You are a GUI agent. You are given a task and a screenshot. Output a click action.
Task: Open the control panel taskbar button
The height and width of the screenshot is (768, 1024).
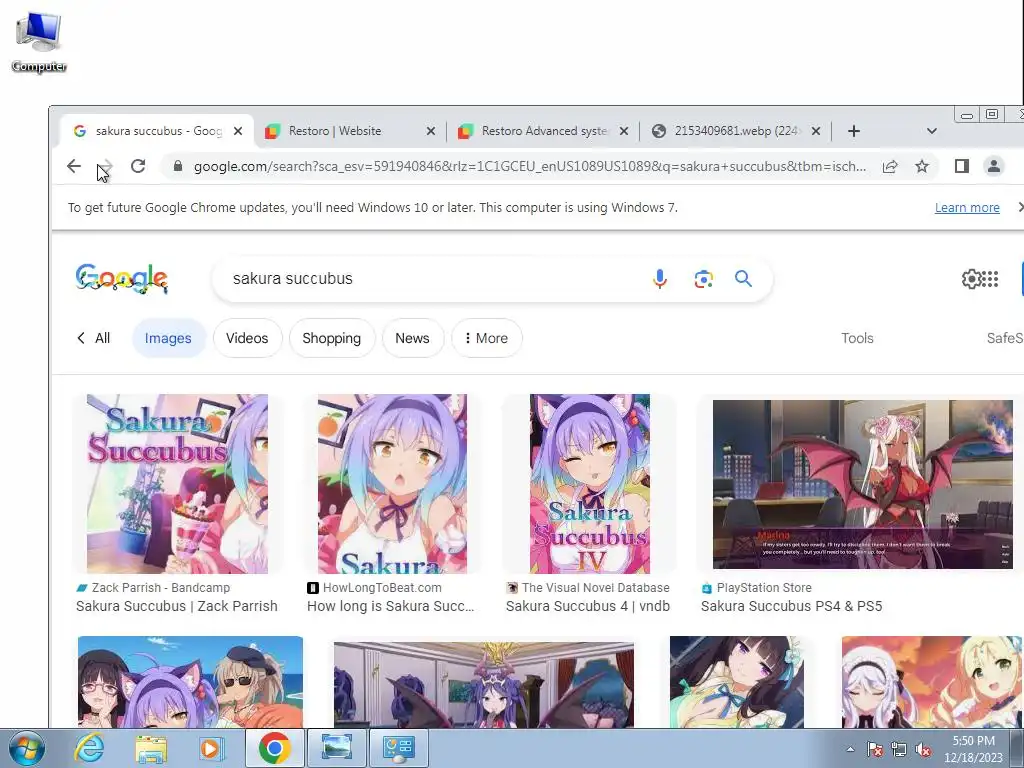coord(398,748)
